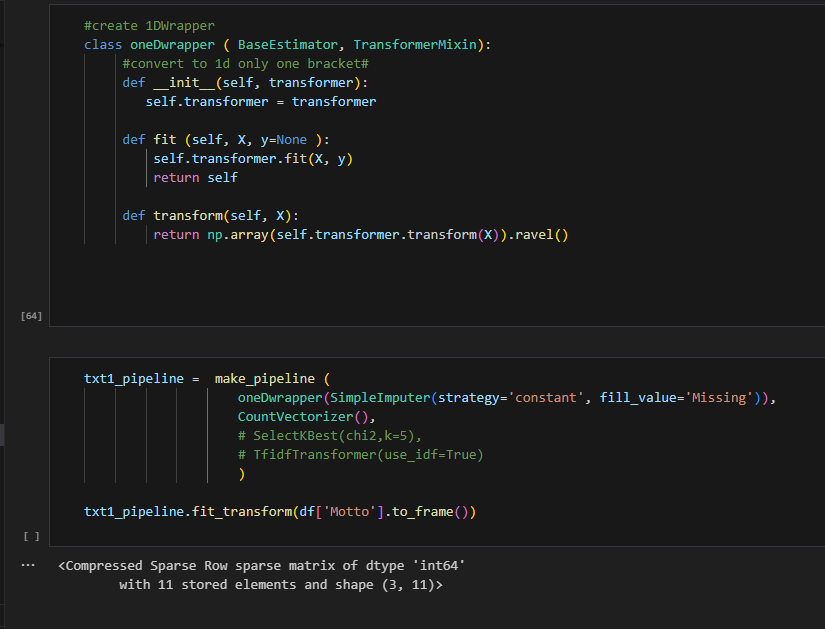Screen dimensions: 825x629
Task: Click 'fit_transform' in the last code line
Action: 242,512
